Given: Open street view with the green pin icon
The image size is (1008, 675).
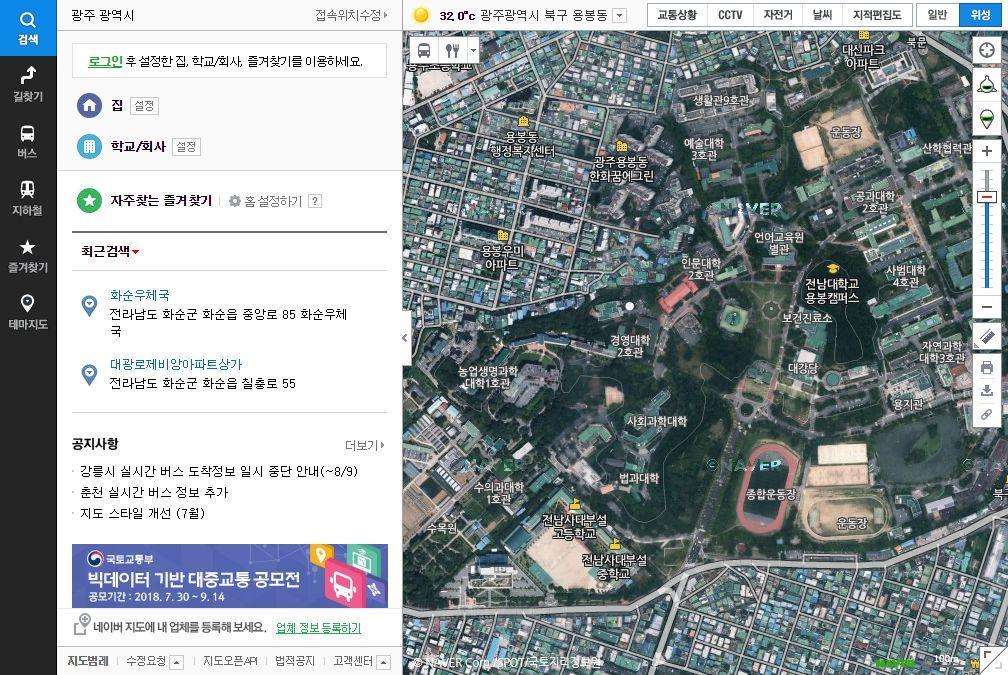Looking at the screenshot, I should point(989,118).
